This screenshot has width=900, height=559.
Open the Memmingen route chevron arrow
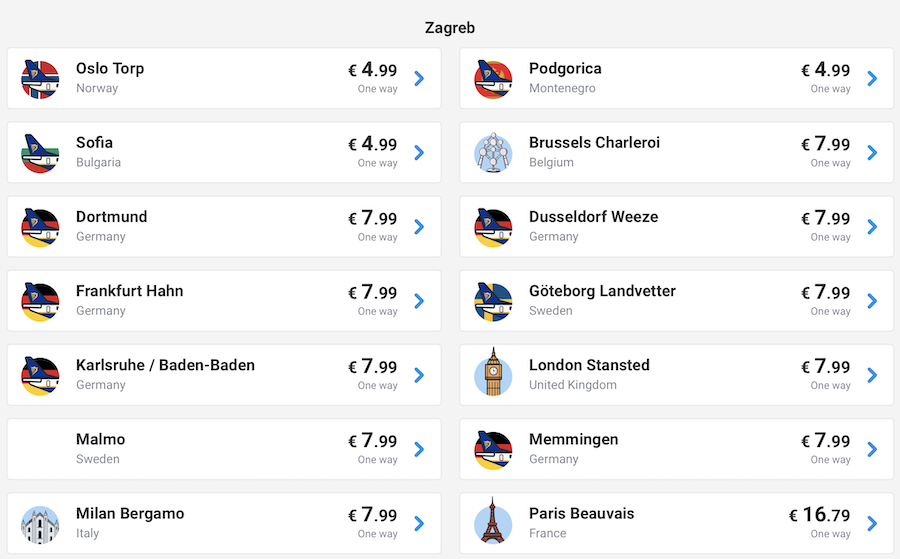coord(872,449)
